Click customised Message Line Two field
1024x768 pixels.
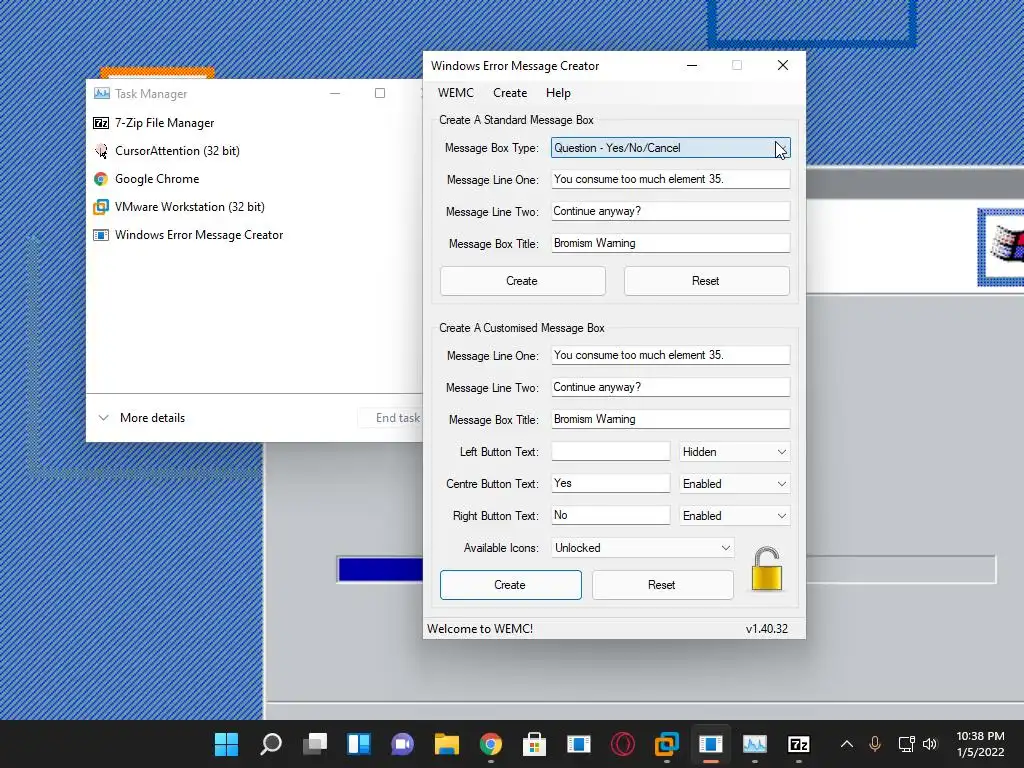coord(670,387)
